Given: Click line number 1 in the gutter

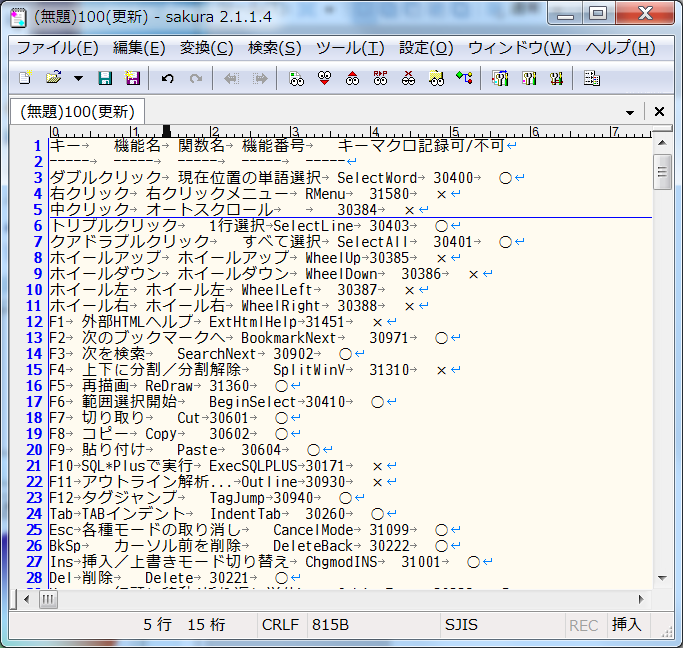Looking at the screenshot, I should pyautogui.click(x=38, y=145).
